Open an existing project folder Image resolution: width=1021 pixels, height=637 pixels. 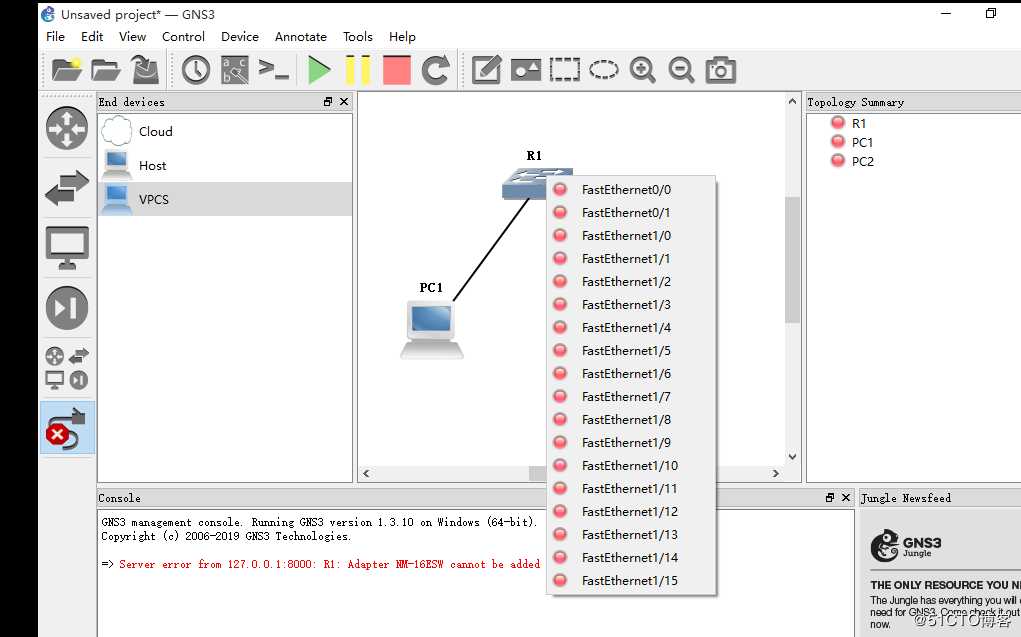click(x=105, y=70)
